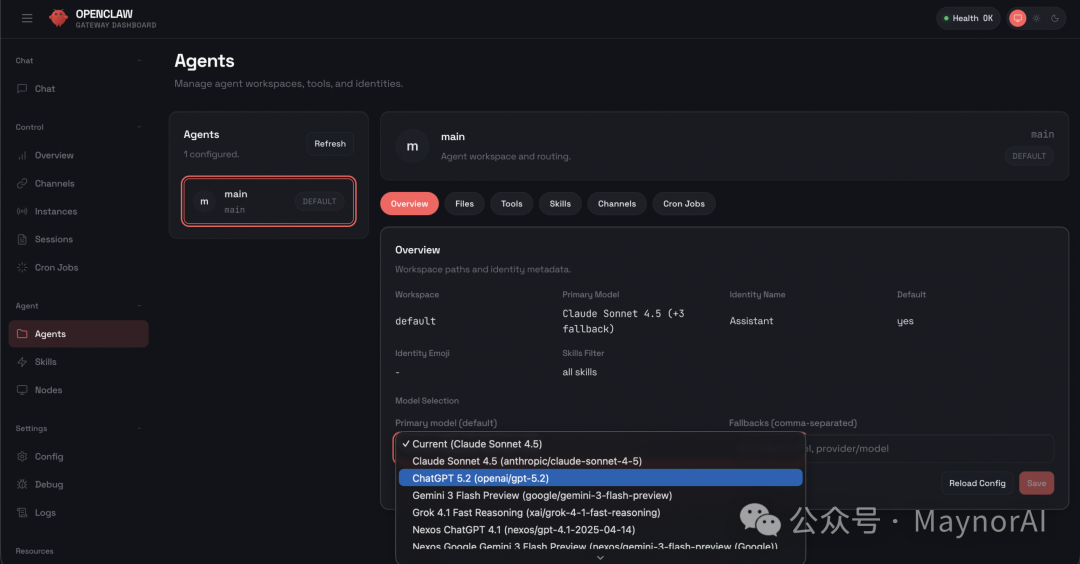The image size is (1080, 564).
Task: Expand more models with the dropdown chevron
Action: coord(600,558)
